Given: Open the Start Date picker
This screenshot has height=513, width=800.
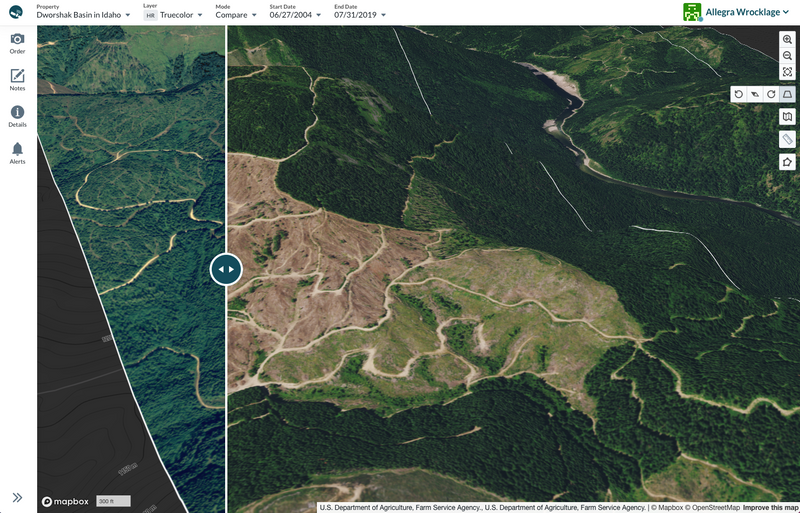Looking at the screenshot, I should point(296,16).
